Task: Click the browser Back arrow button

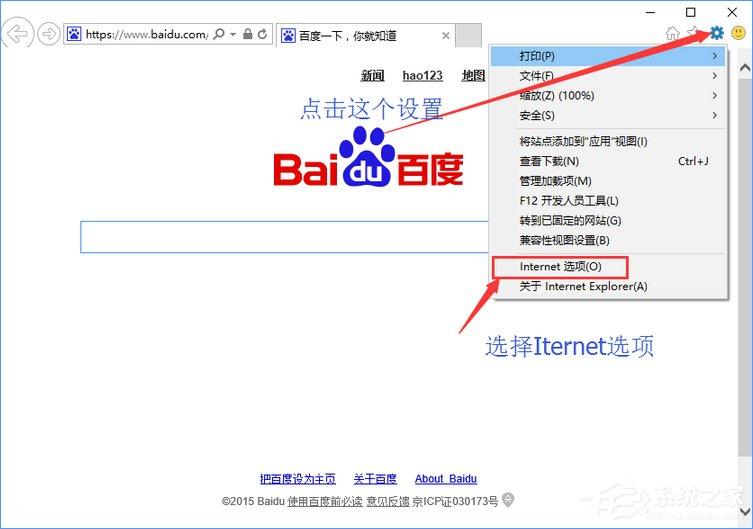Action: tap(18, 34)
